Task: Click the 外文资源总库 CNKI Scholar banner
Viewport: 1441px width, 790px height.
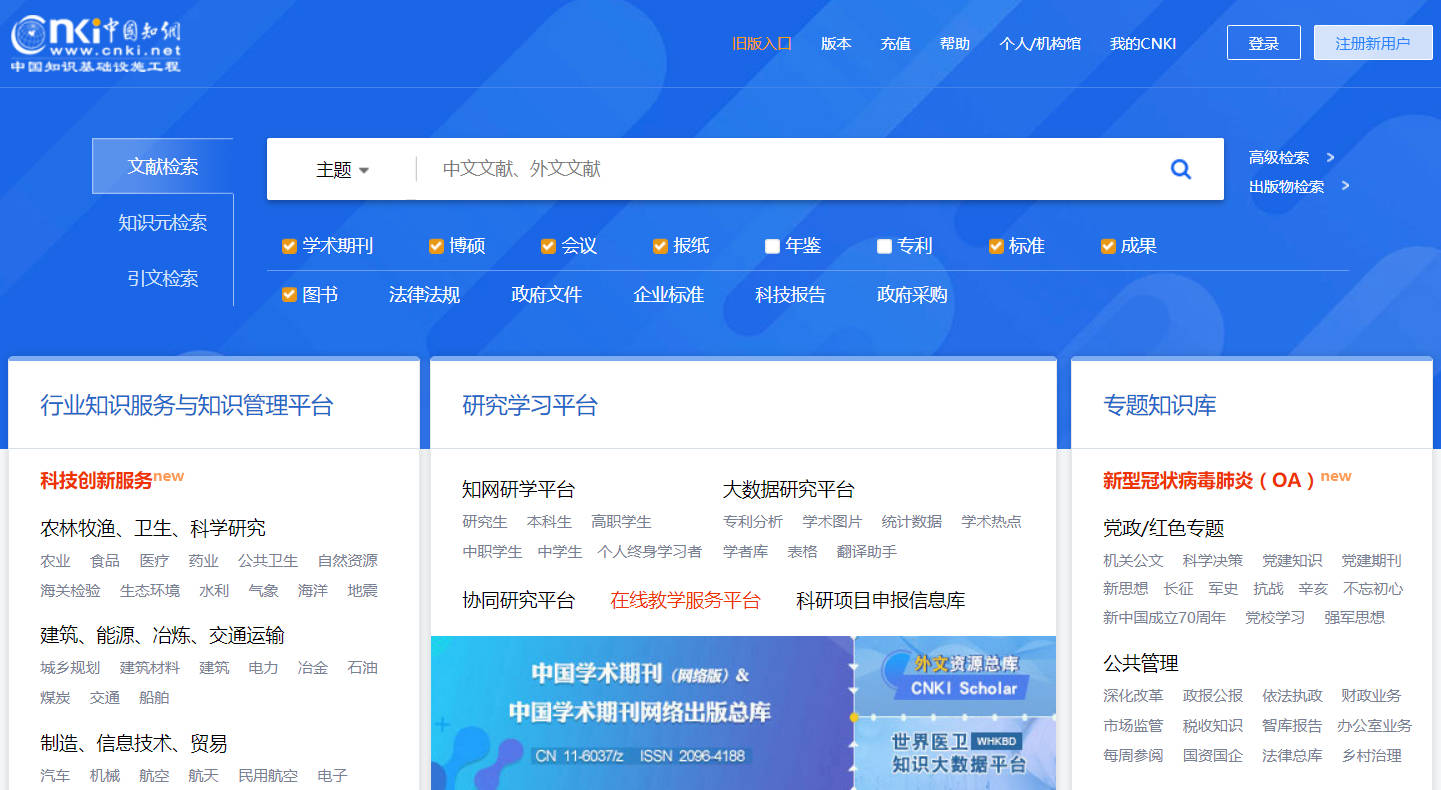Action: click(x=956, y=676)
